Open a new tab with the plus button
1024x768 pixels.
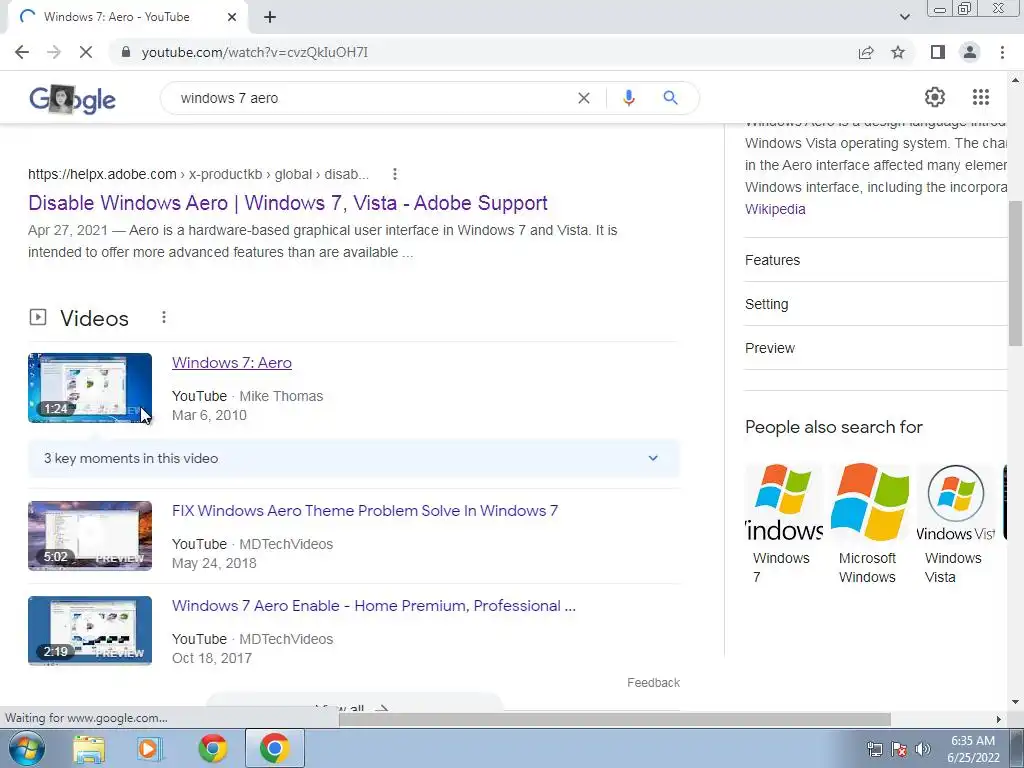[x=270, y=17]
